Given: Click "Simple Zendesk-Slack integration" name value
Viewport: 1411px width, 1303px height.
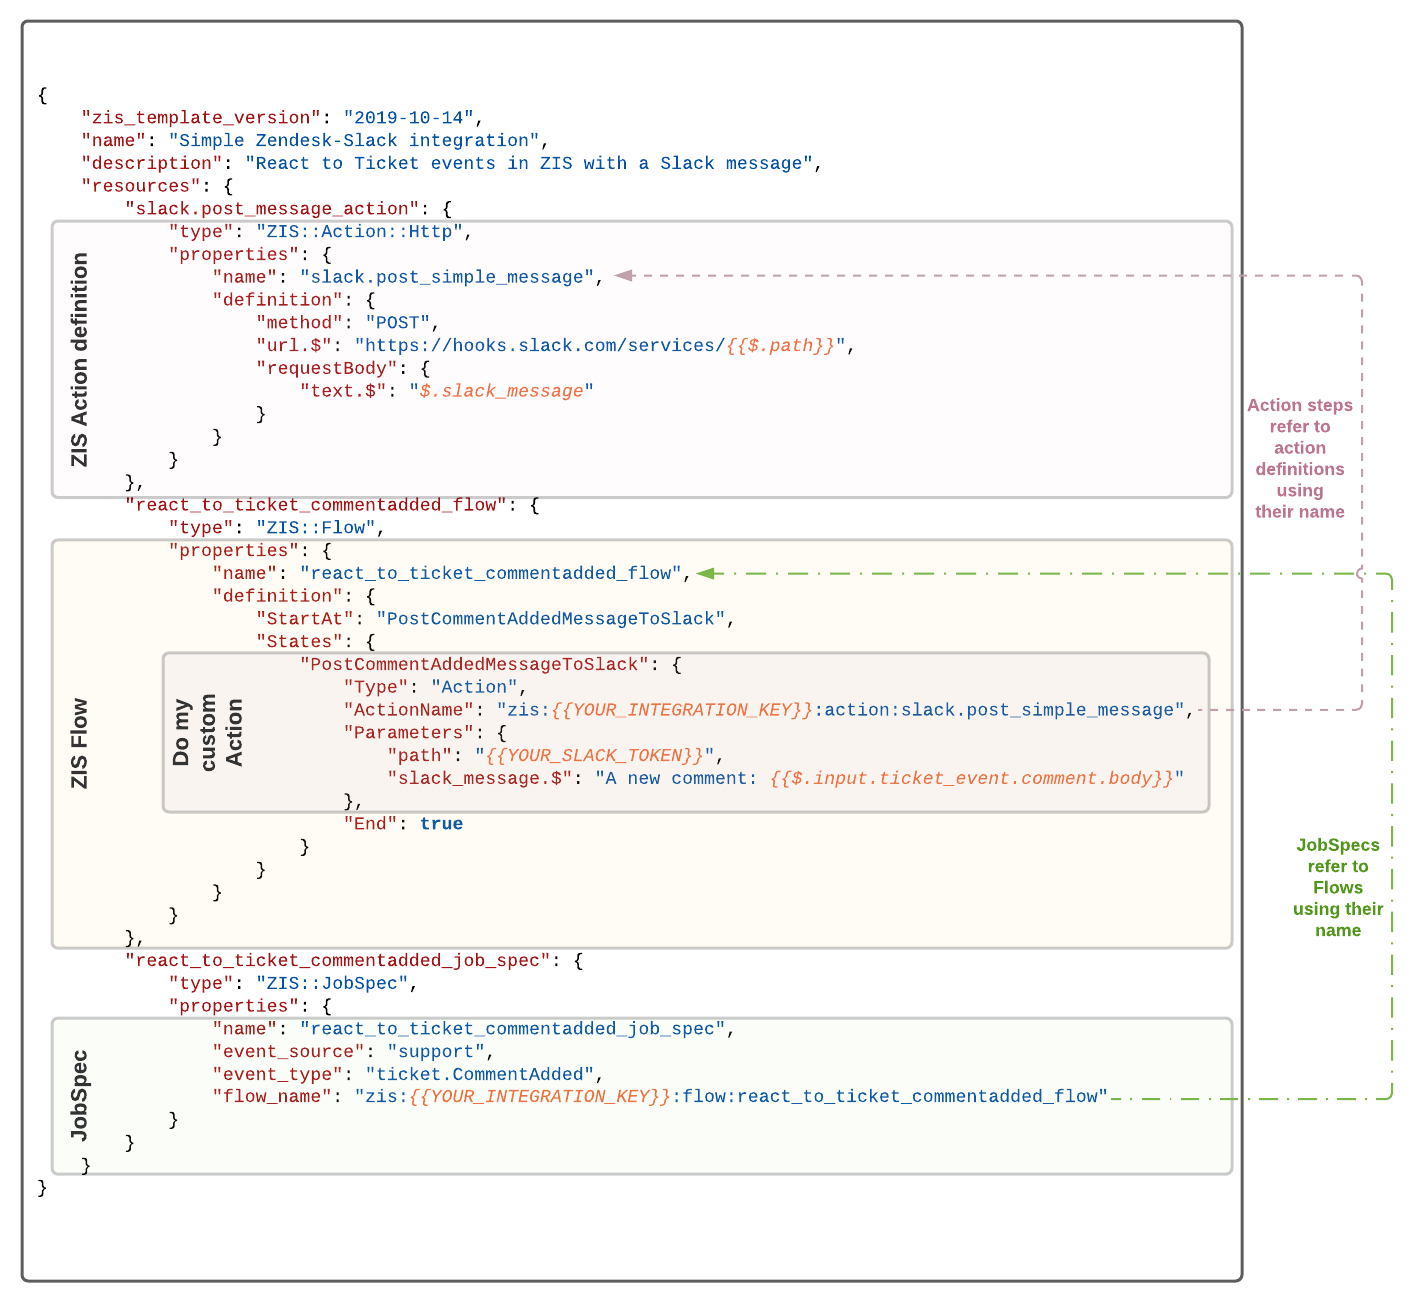Looking at the screenshot, I should click(353, 141).
